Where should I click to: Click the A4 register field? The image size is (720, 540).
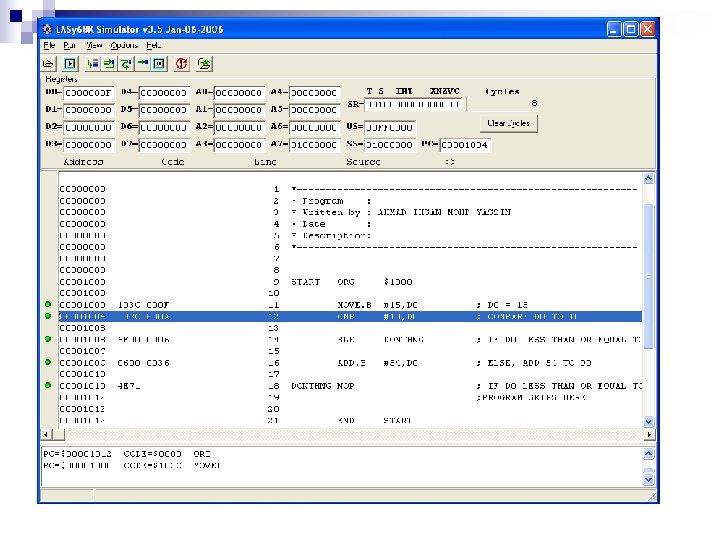pyautogui.click(x=315, y=93)
